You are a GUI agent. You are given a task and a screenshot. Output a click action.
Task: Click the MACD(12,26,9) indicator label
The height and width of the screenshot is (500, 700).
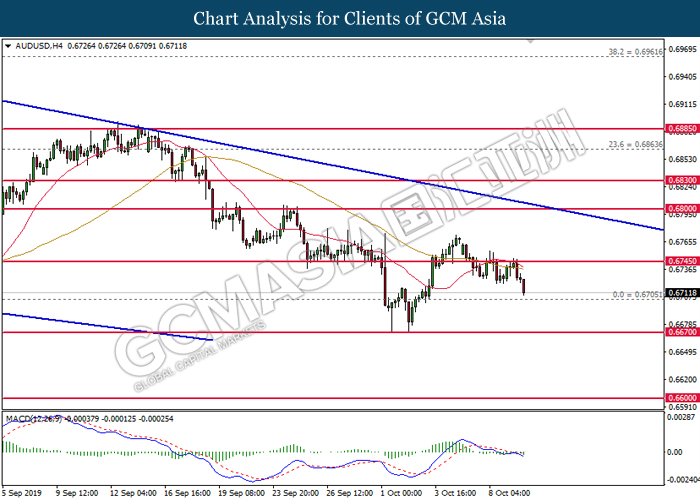pos(33,419)
